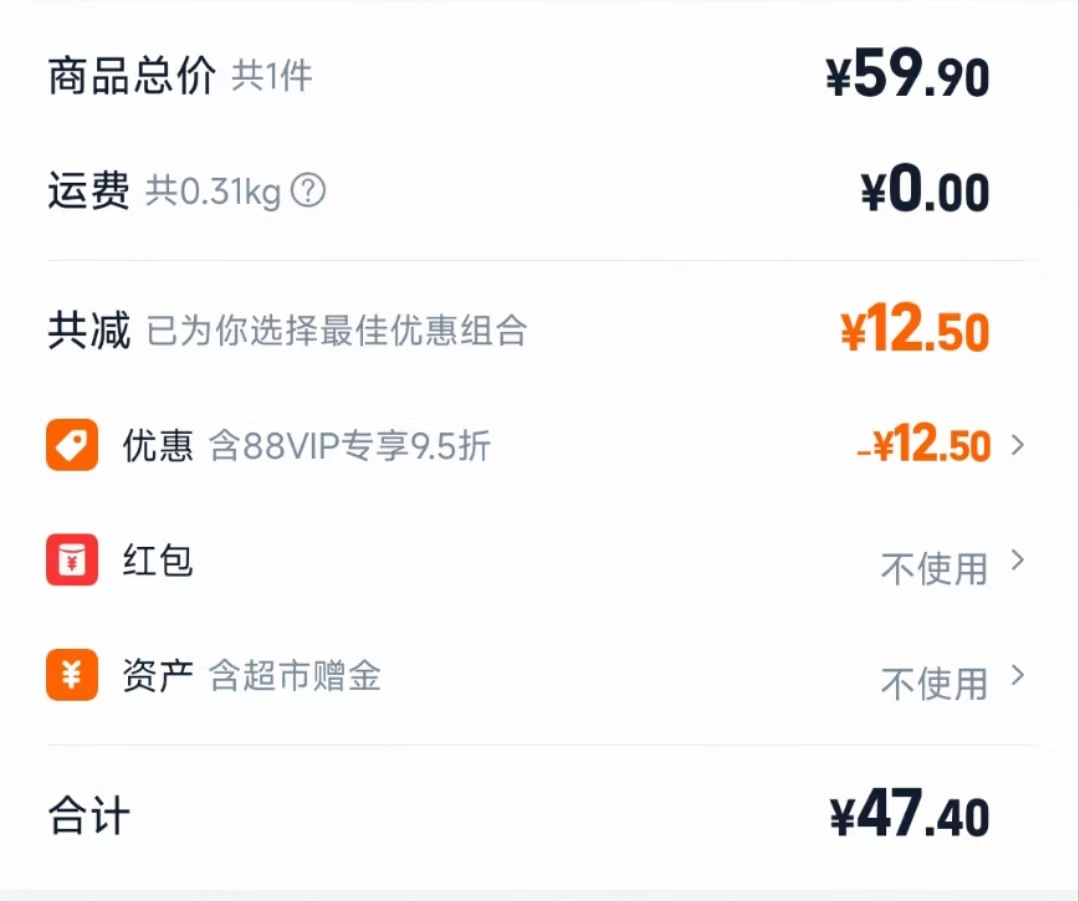Viewport: 1079px width, 901px height.
Task: Click 不使用 in the 资产 row
Action: 934,684
